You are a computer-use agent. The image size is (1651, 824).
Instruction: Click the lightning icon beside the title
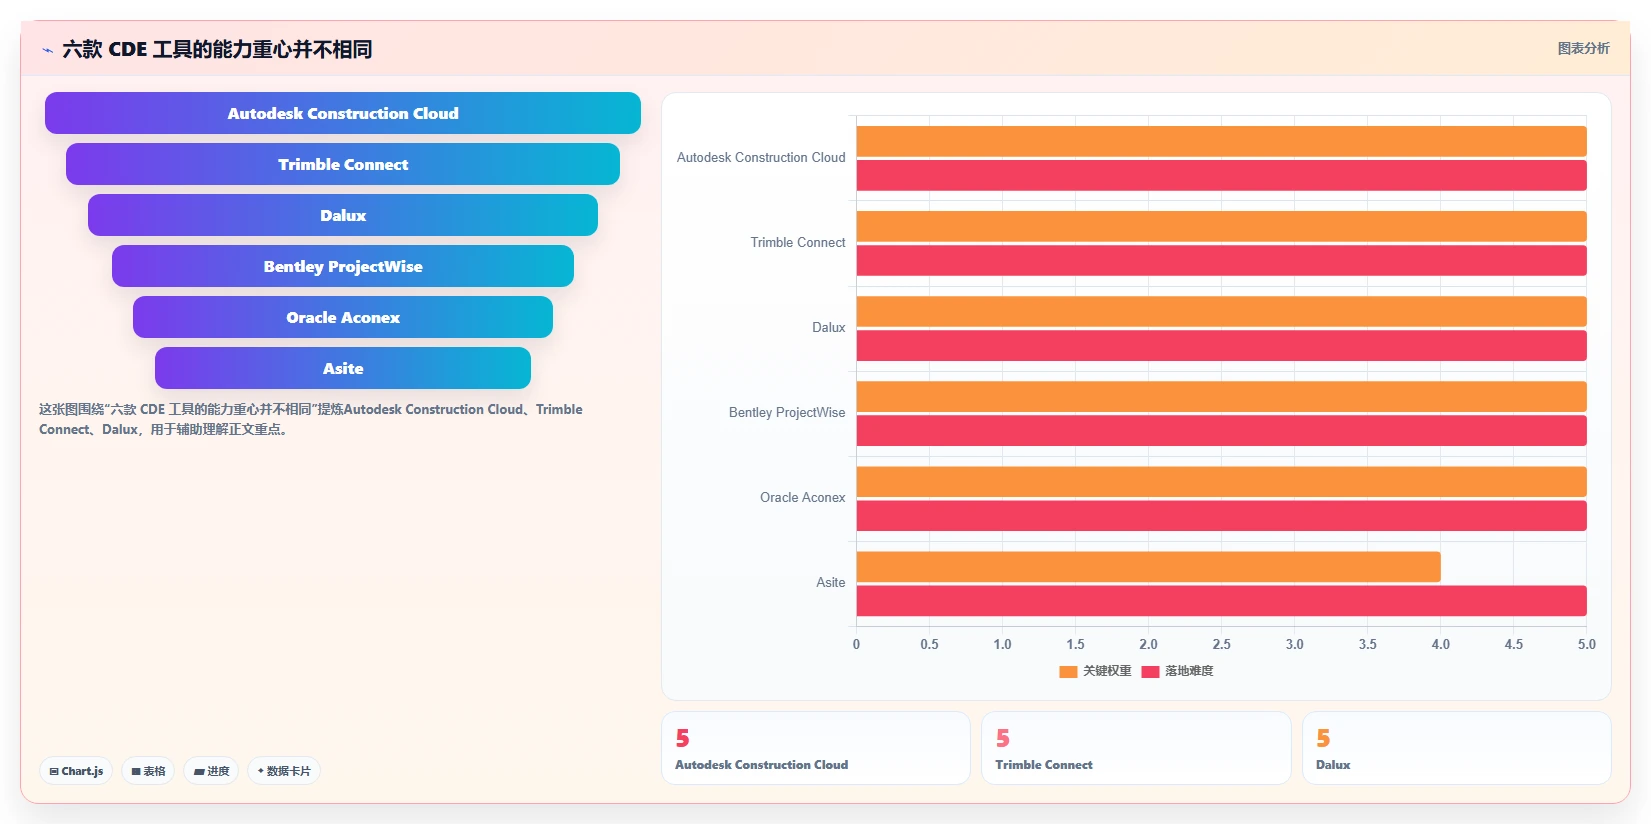[47, 50]
